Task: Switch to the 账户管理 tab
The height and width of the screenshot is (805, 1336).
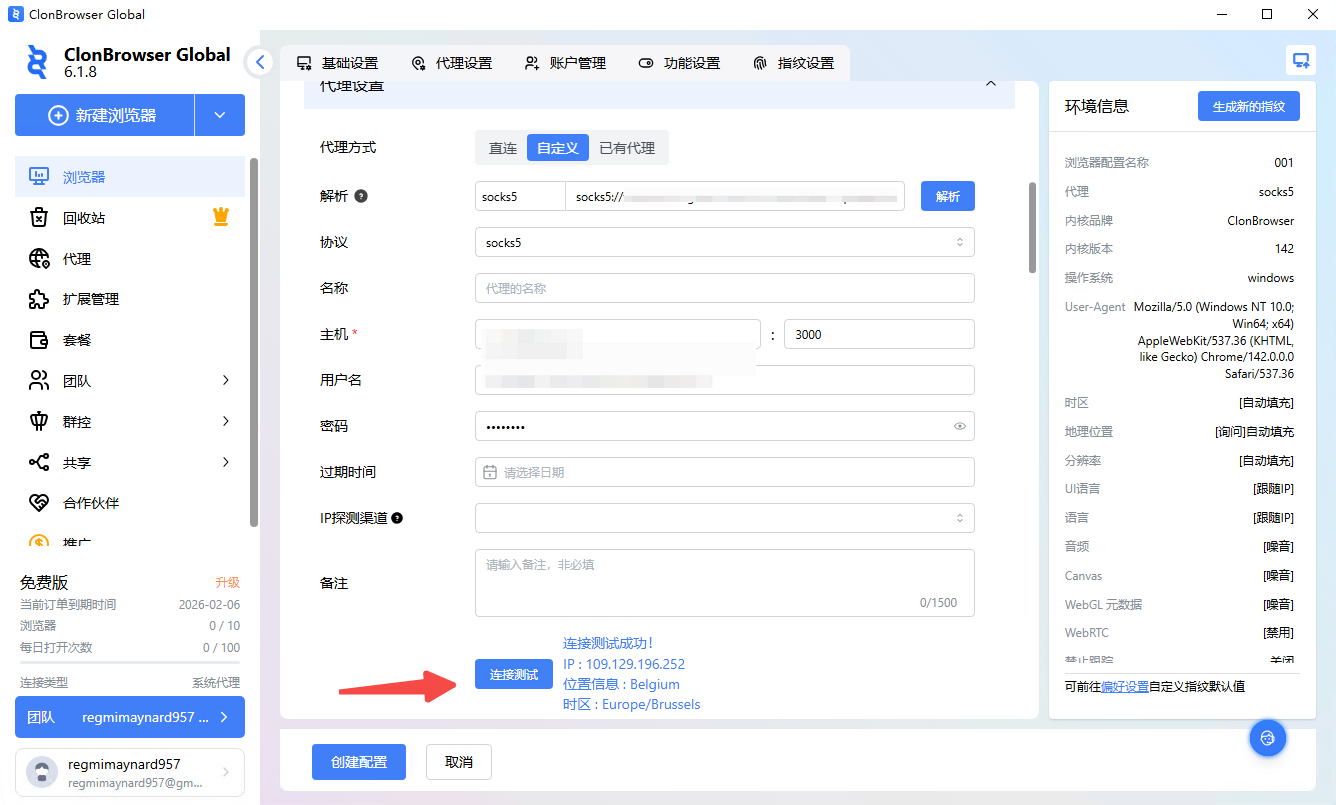Action: pos(565,63)
